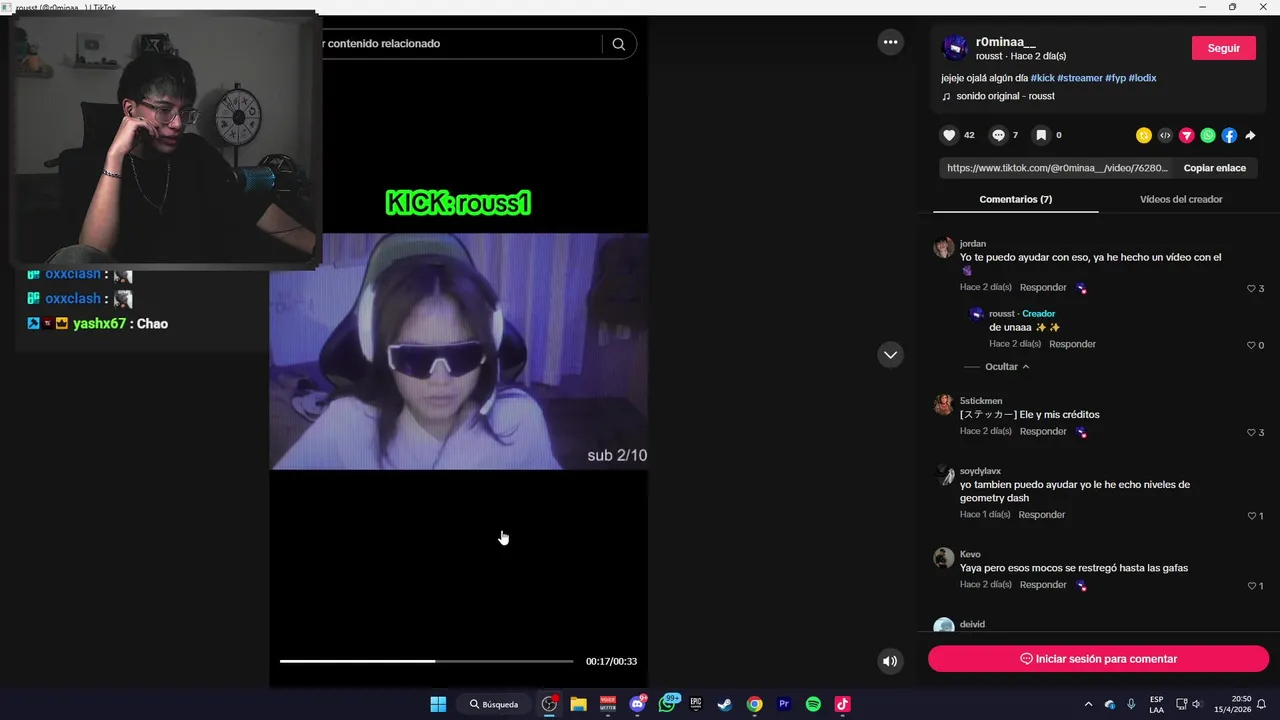The height and width of the screenshot is (720, 1280).
Task: Open the microphone tray icon
Action: click(1131, 704)
